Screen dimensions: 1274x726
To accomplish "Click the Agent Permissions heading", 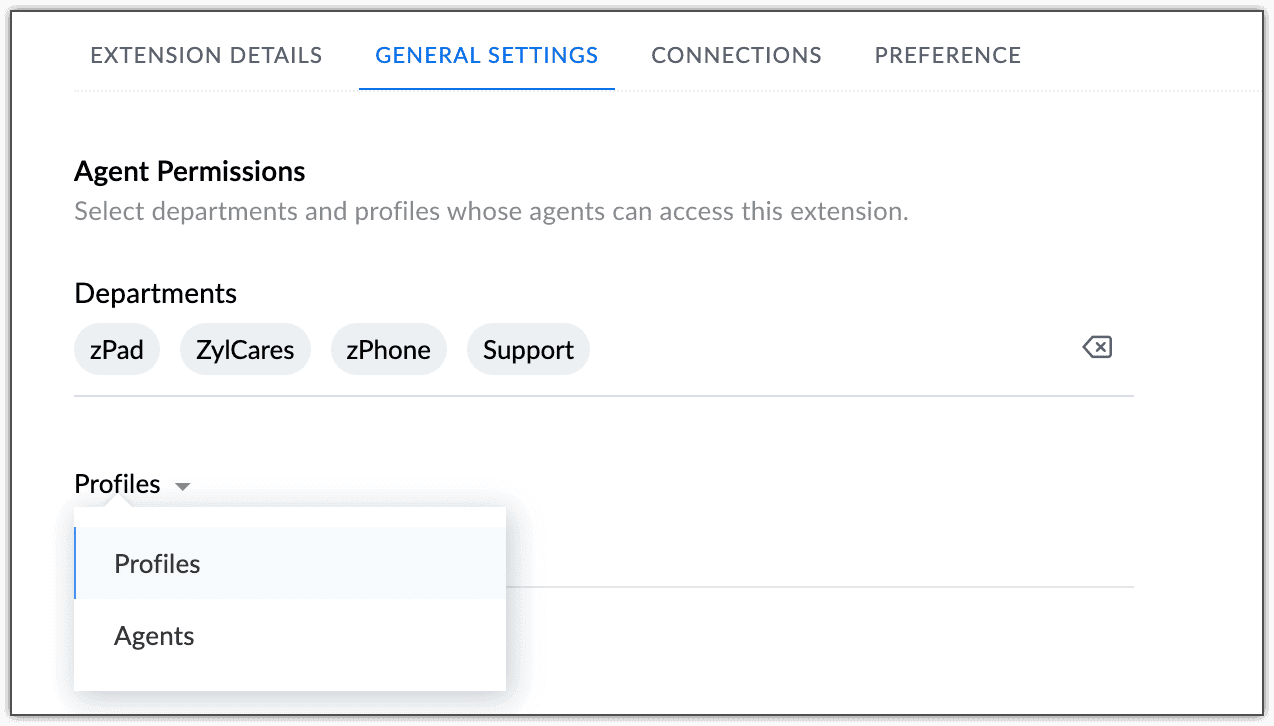I will click(190, 172).
